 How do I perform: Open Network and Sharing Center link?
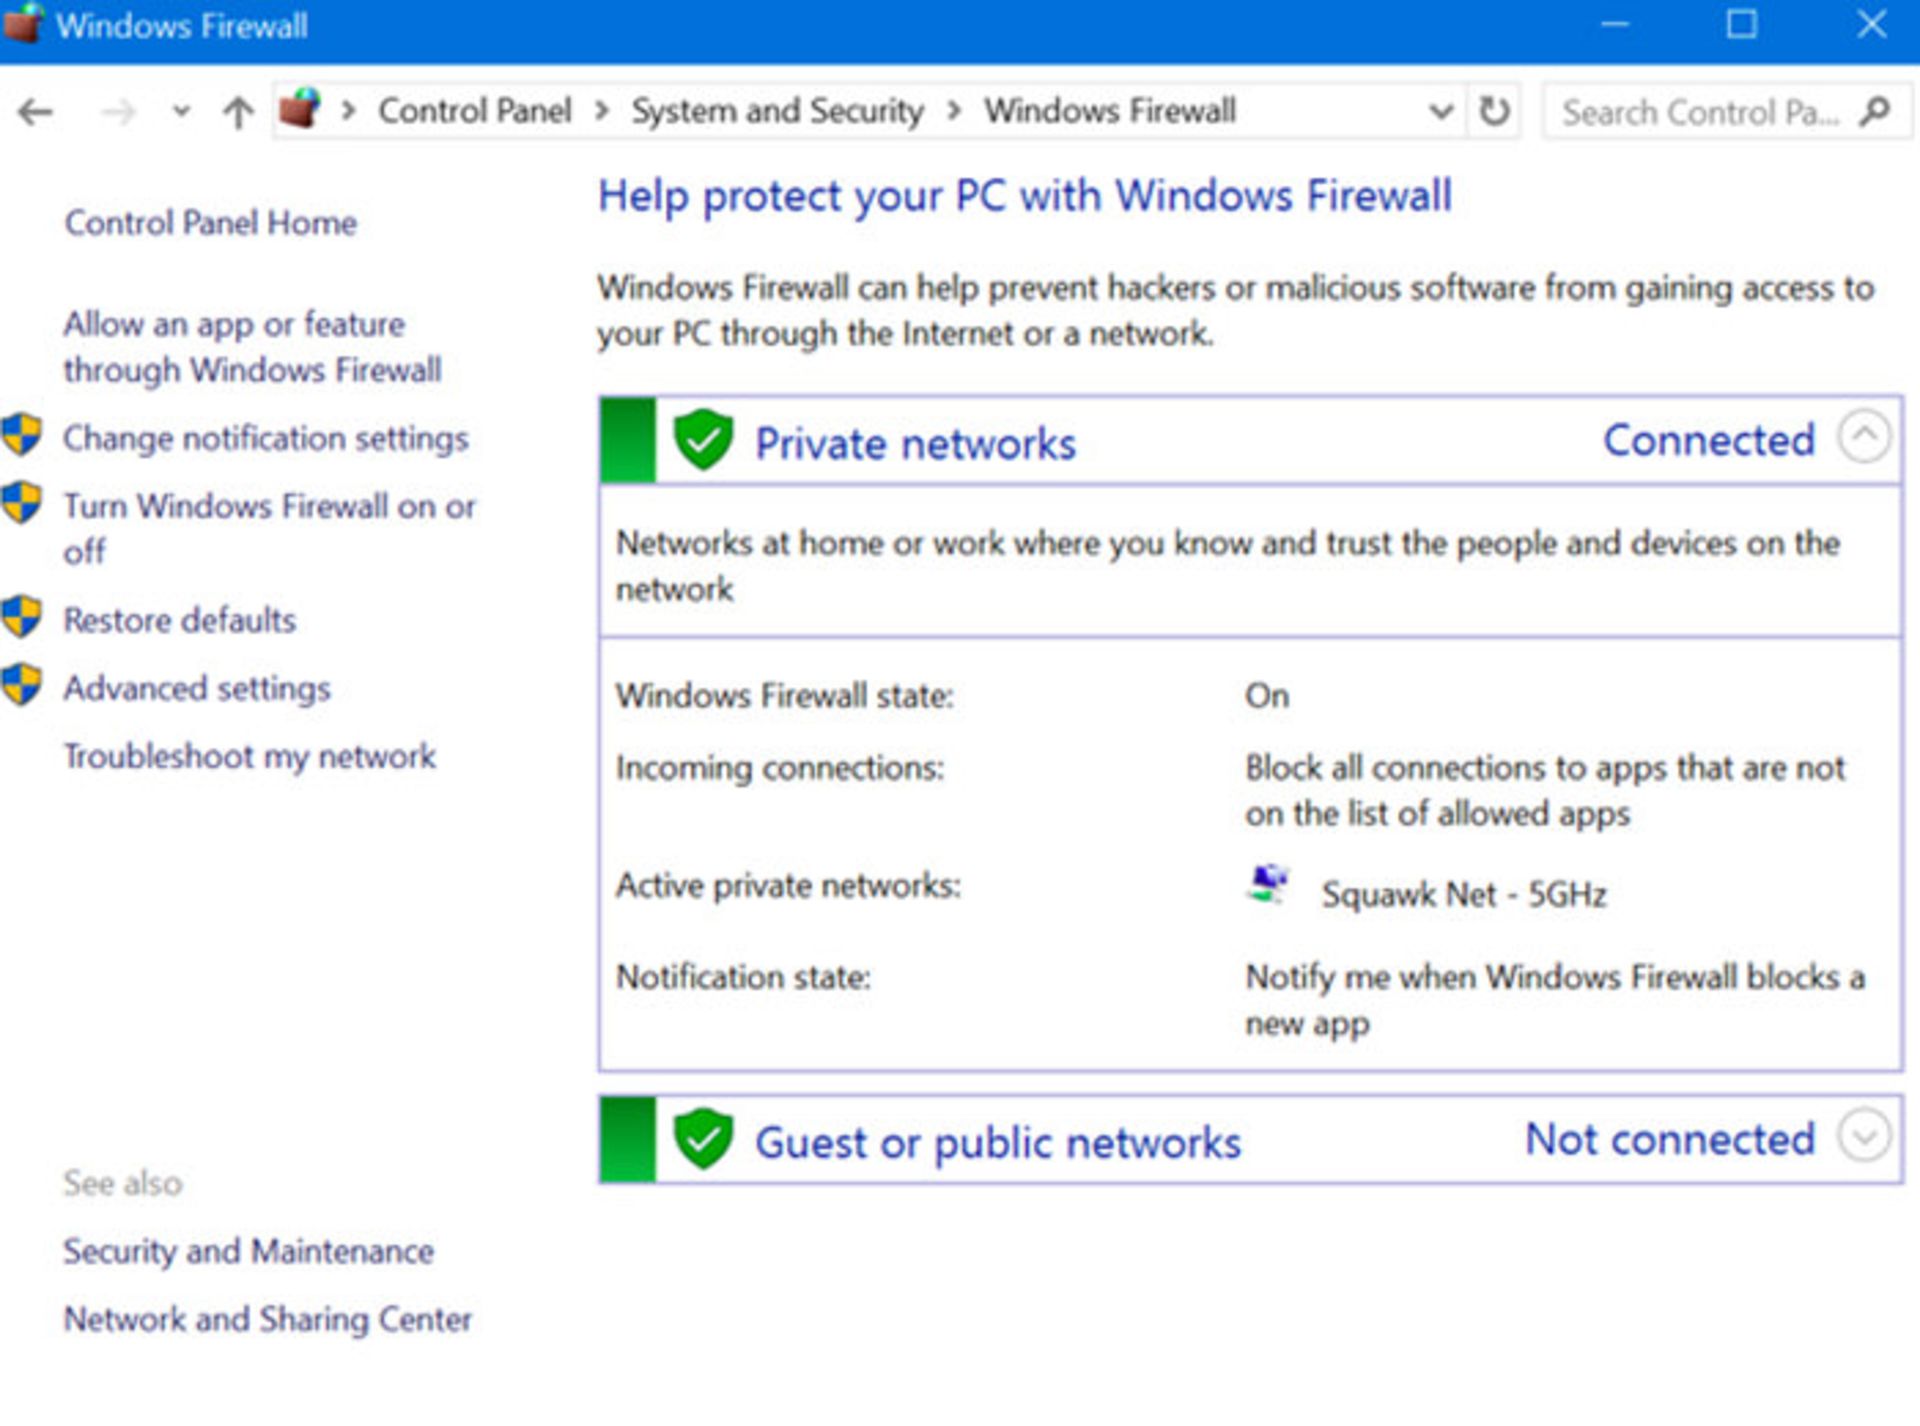click(x=267, y=1319)
